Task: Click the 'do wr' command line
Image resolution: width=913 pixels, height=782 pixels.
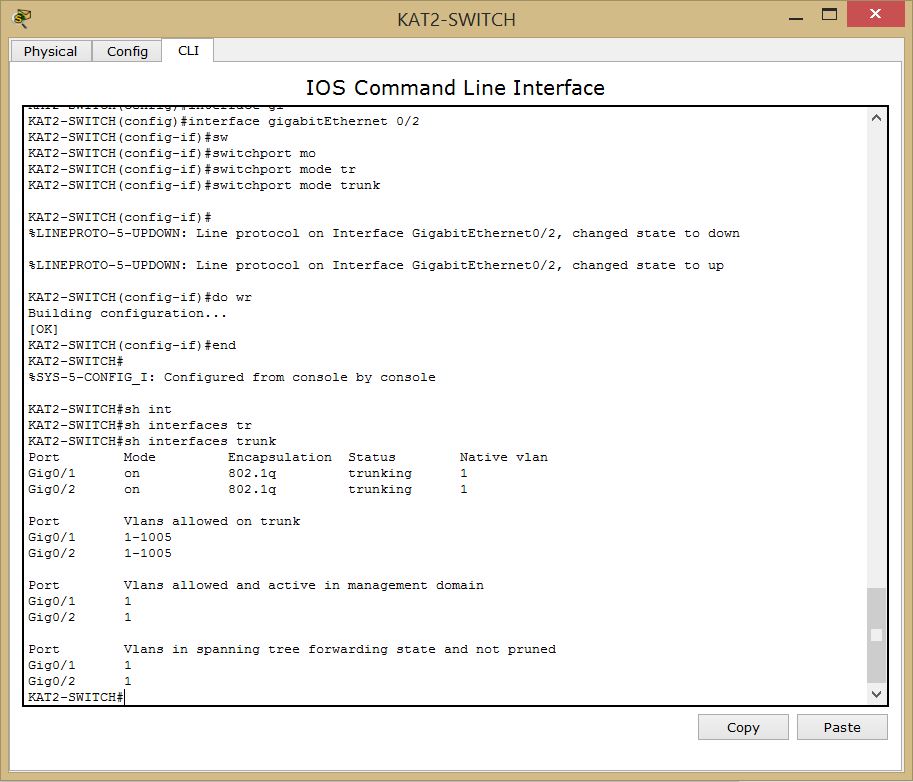Action: click(x=140, y=297)
